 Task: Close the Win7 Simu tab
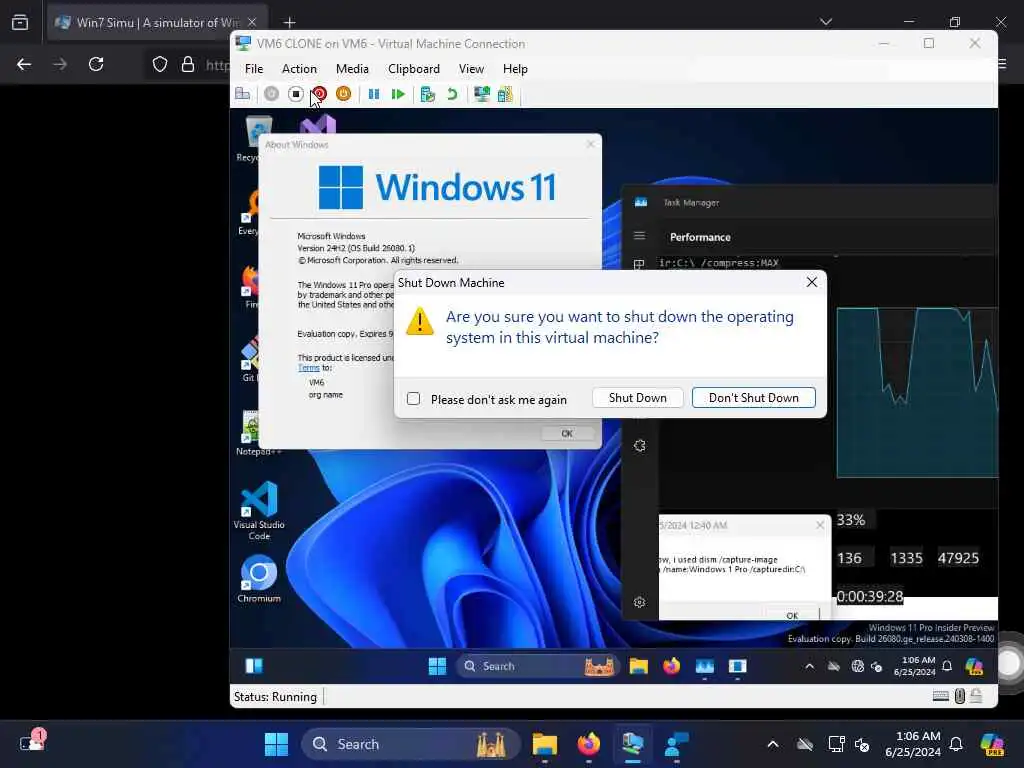tap(252, 22)
